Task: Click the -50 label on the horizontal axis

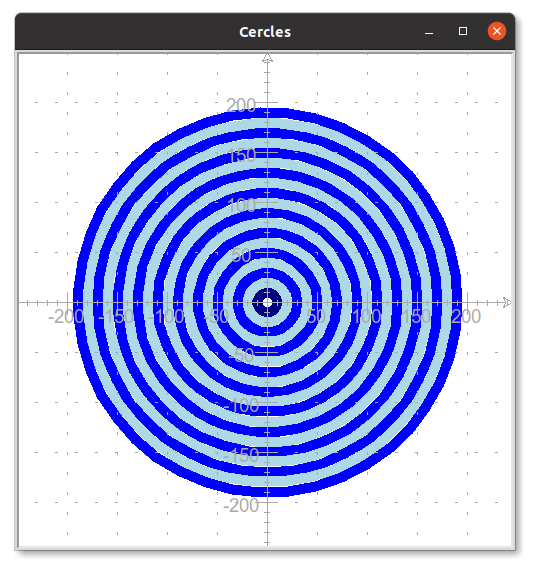Action: click(216, 317)
